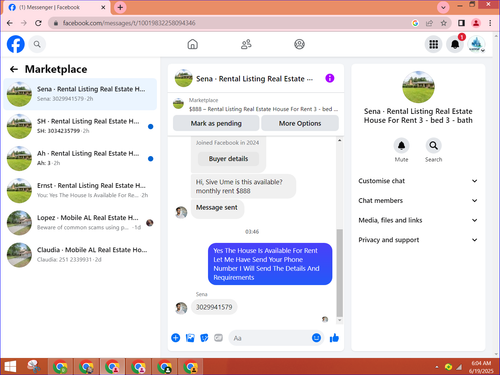The height and width of the screenshot is (375, 500).
Task: Open the Friends icon in top navigation
Action: tap(246, 44)
